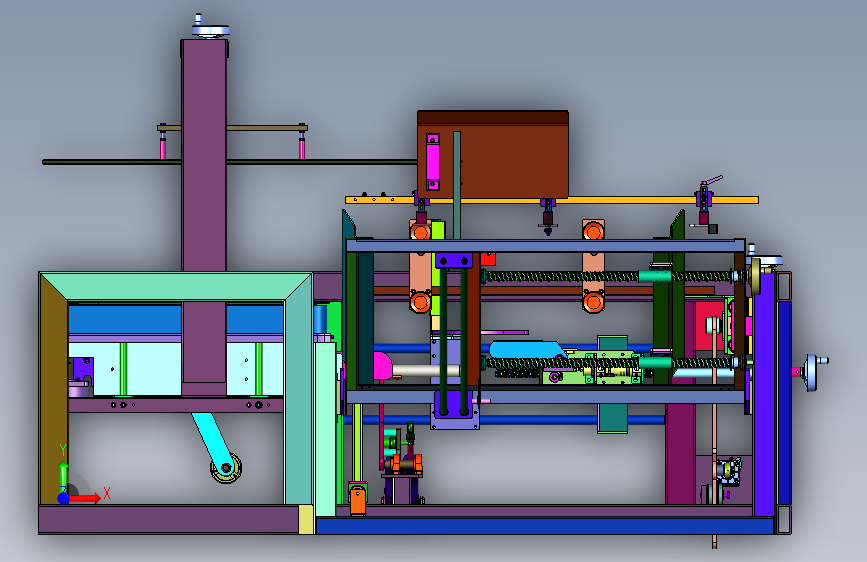Select the dark blue base beam
This screenshot has width=867, height=562.
pos(544,525)
